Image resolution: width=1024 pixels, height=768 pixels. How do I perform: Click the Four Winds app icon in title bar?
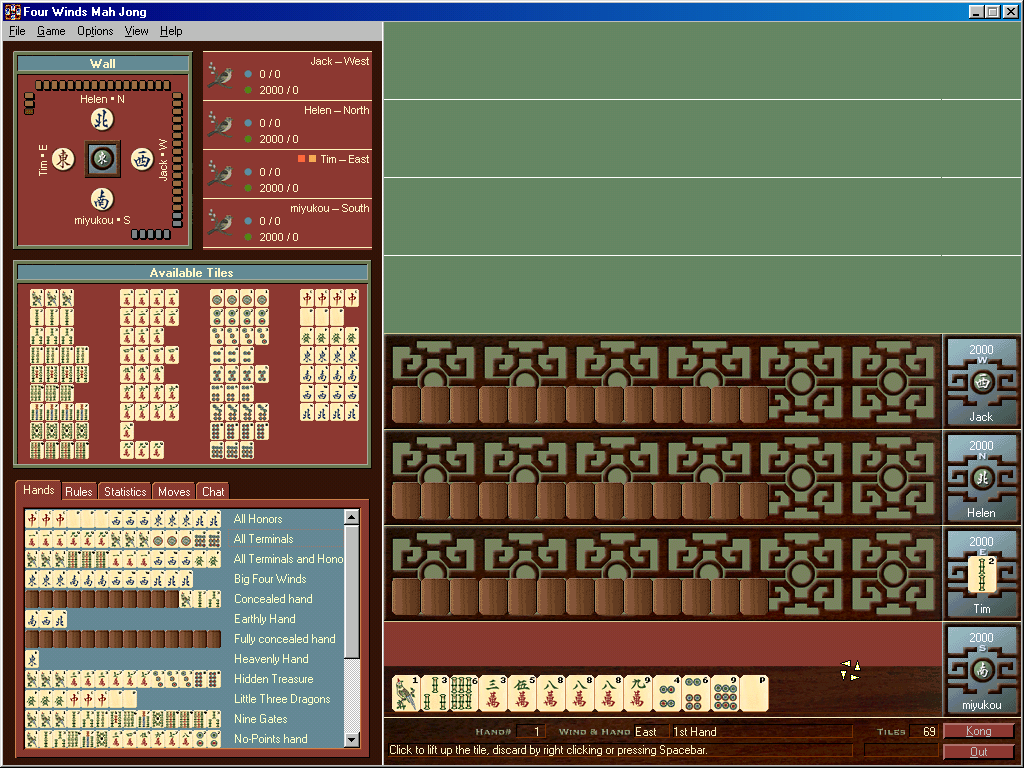(12, 11)
